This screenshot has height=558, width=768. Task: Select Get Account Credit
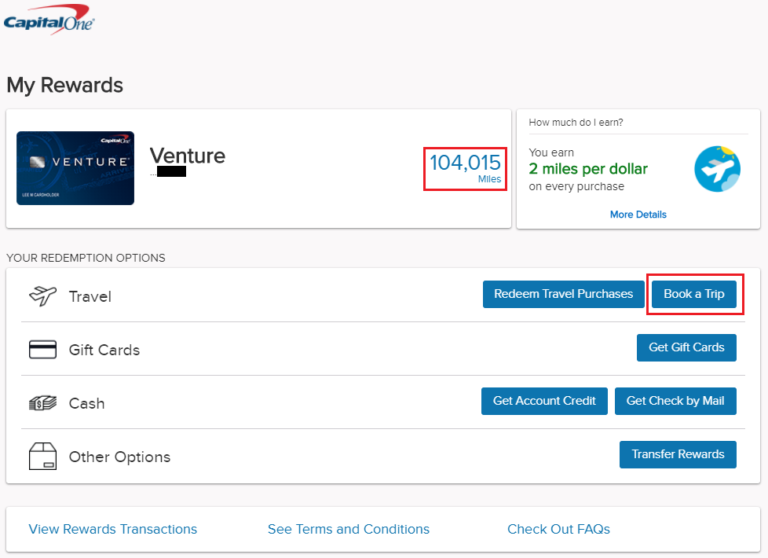click(x=544, y=401)
